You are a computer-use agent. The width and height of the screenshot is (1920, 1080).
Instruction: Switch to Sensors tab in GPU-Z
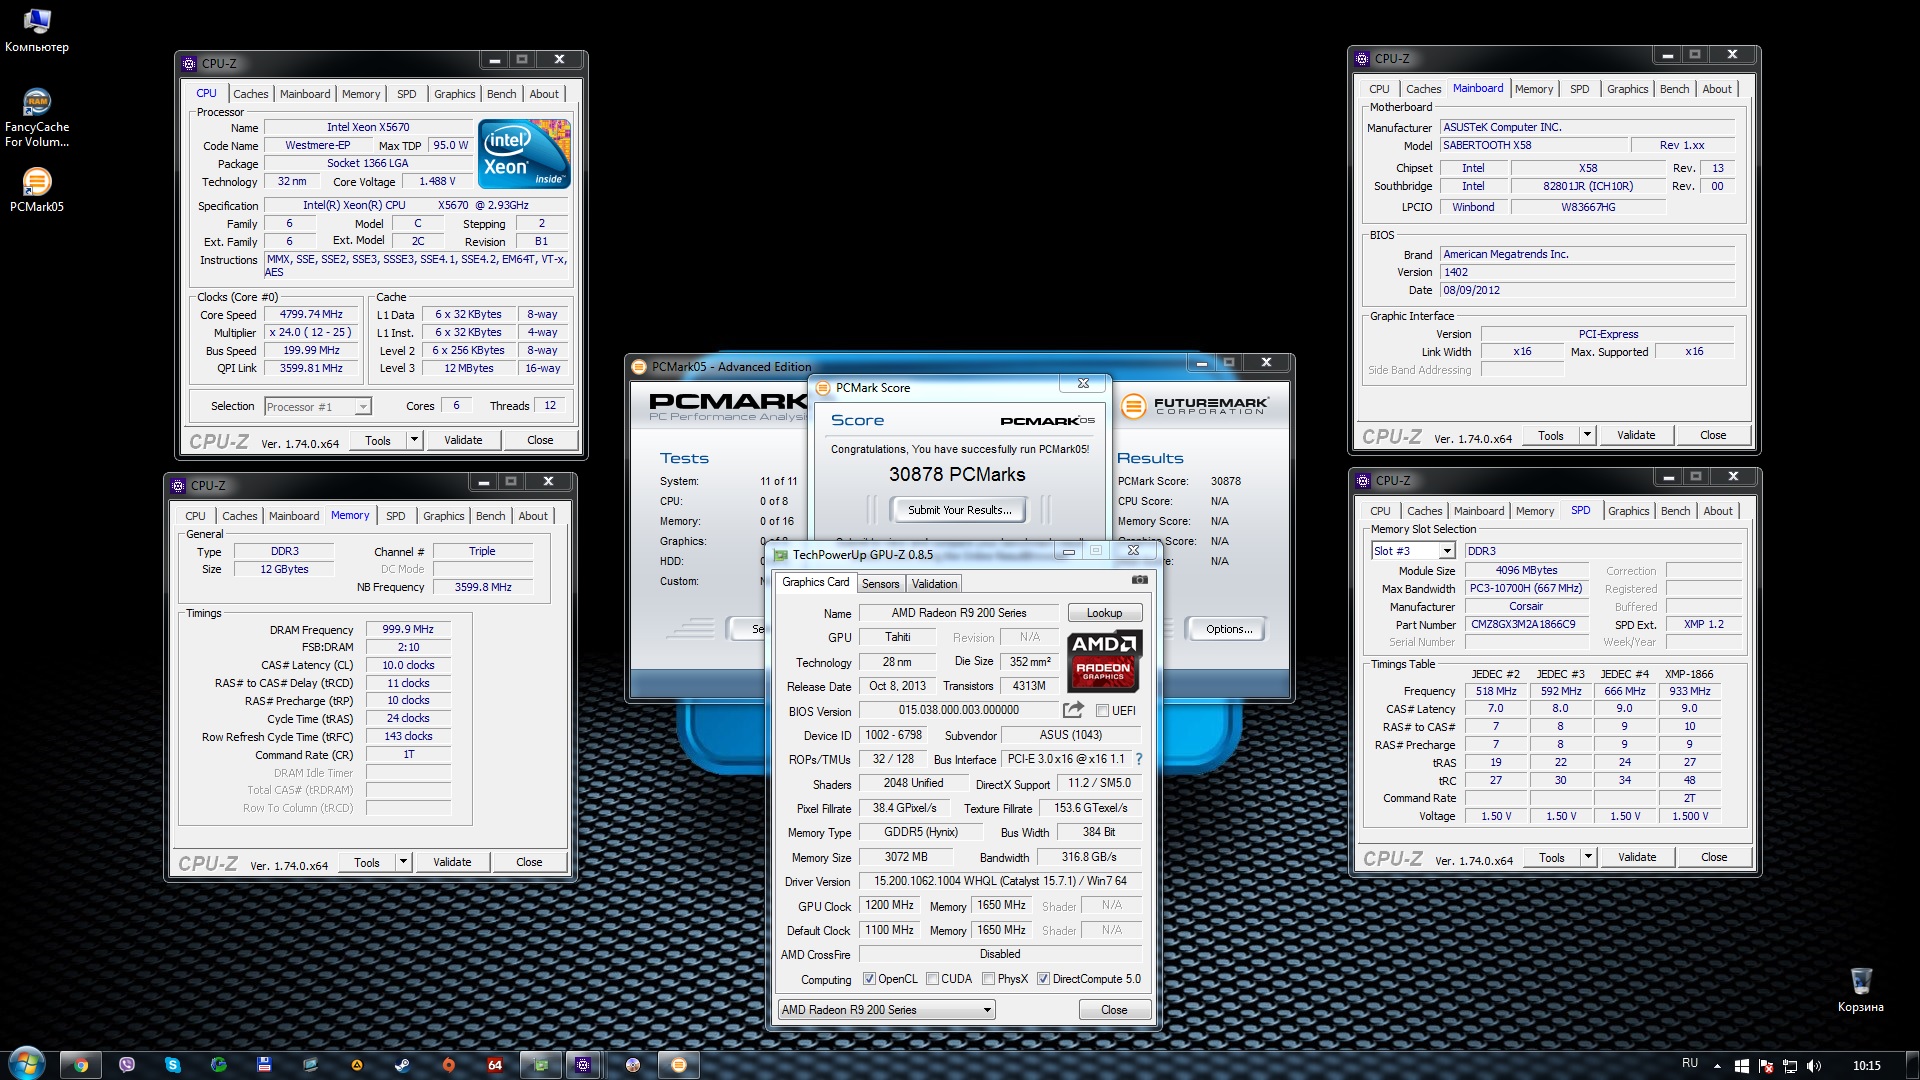tap(881, 584)
